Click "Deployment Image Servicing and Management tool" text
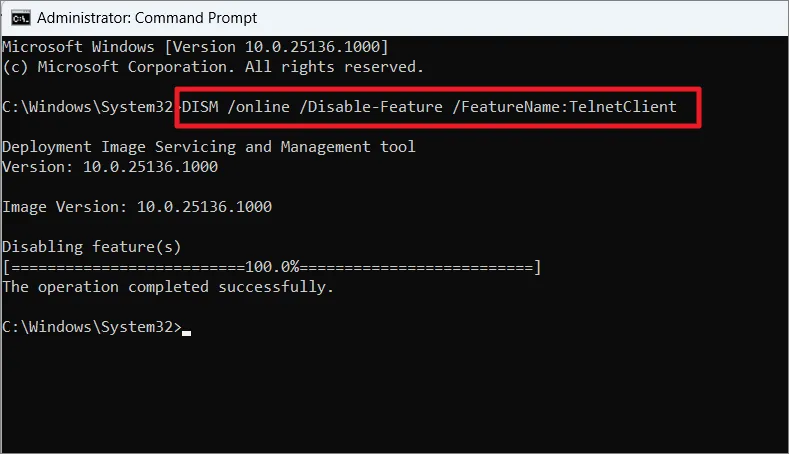The image size is (789, 454). 208,147
